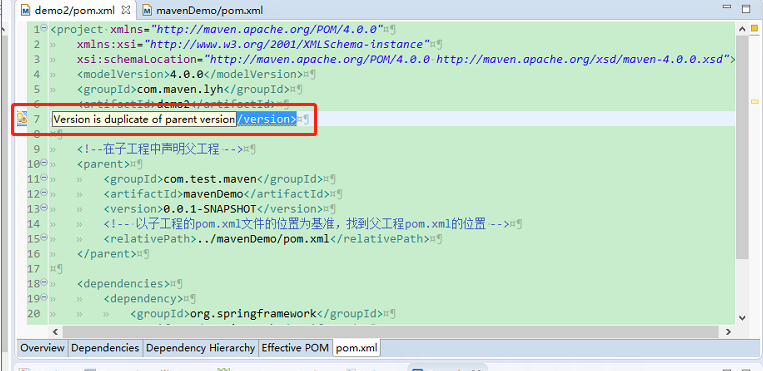
Task: Select the pom.xml source tab
Action: [x=356, y=348]
